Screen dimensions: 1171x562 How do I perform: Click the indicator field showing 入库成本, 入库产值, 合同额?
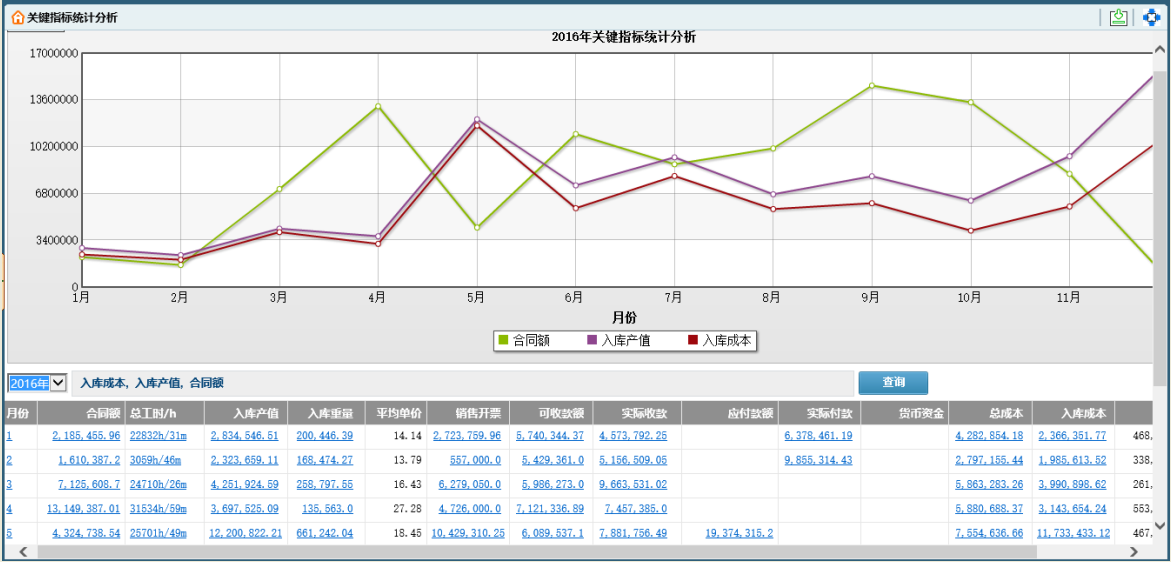click(x=463, y=383)
